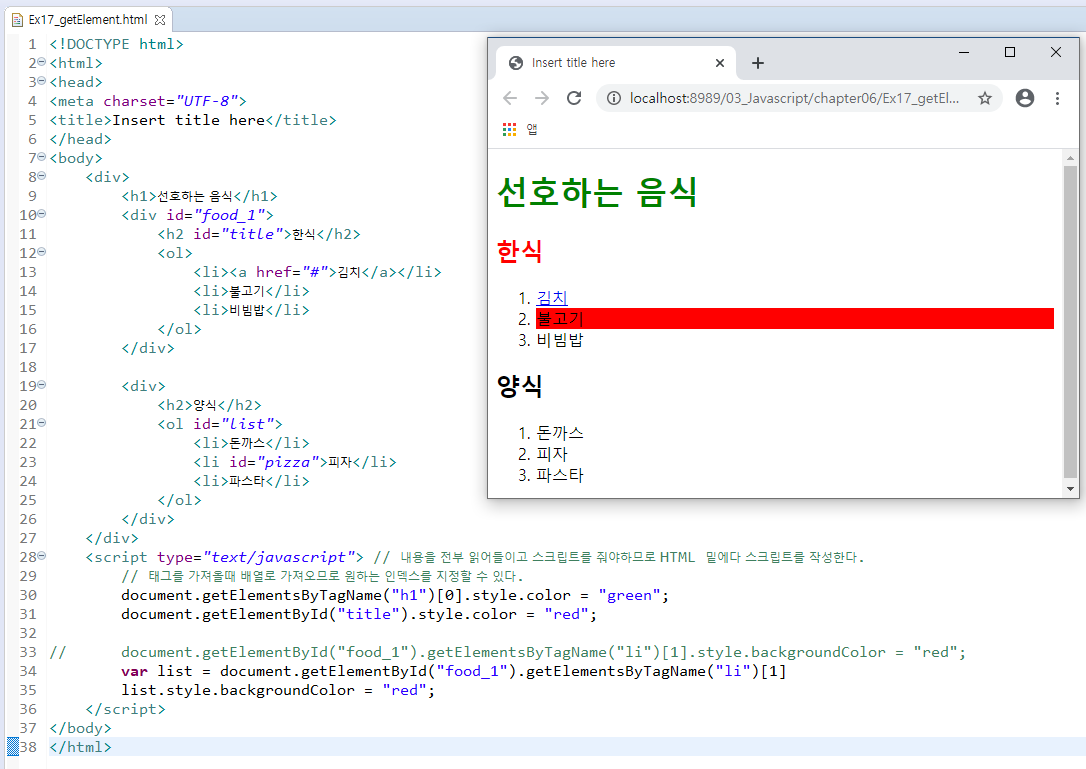The height and width of the screenshot is (769, 1086).
Task: Click the 'var list' declaration on line 34
Action: pos(454,671)
